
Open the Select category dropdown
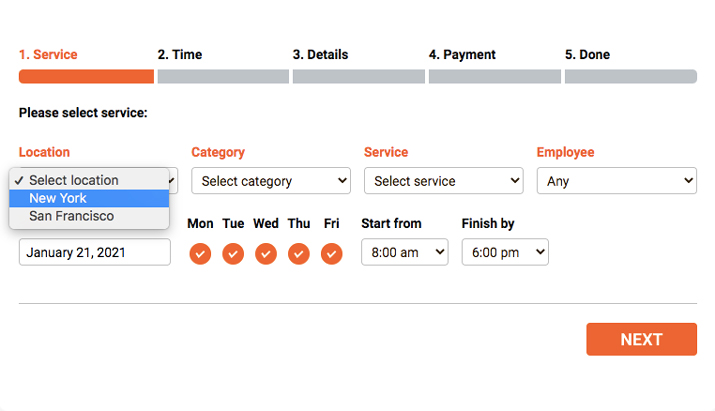271,181
